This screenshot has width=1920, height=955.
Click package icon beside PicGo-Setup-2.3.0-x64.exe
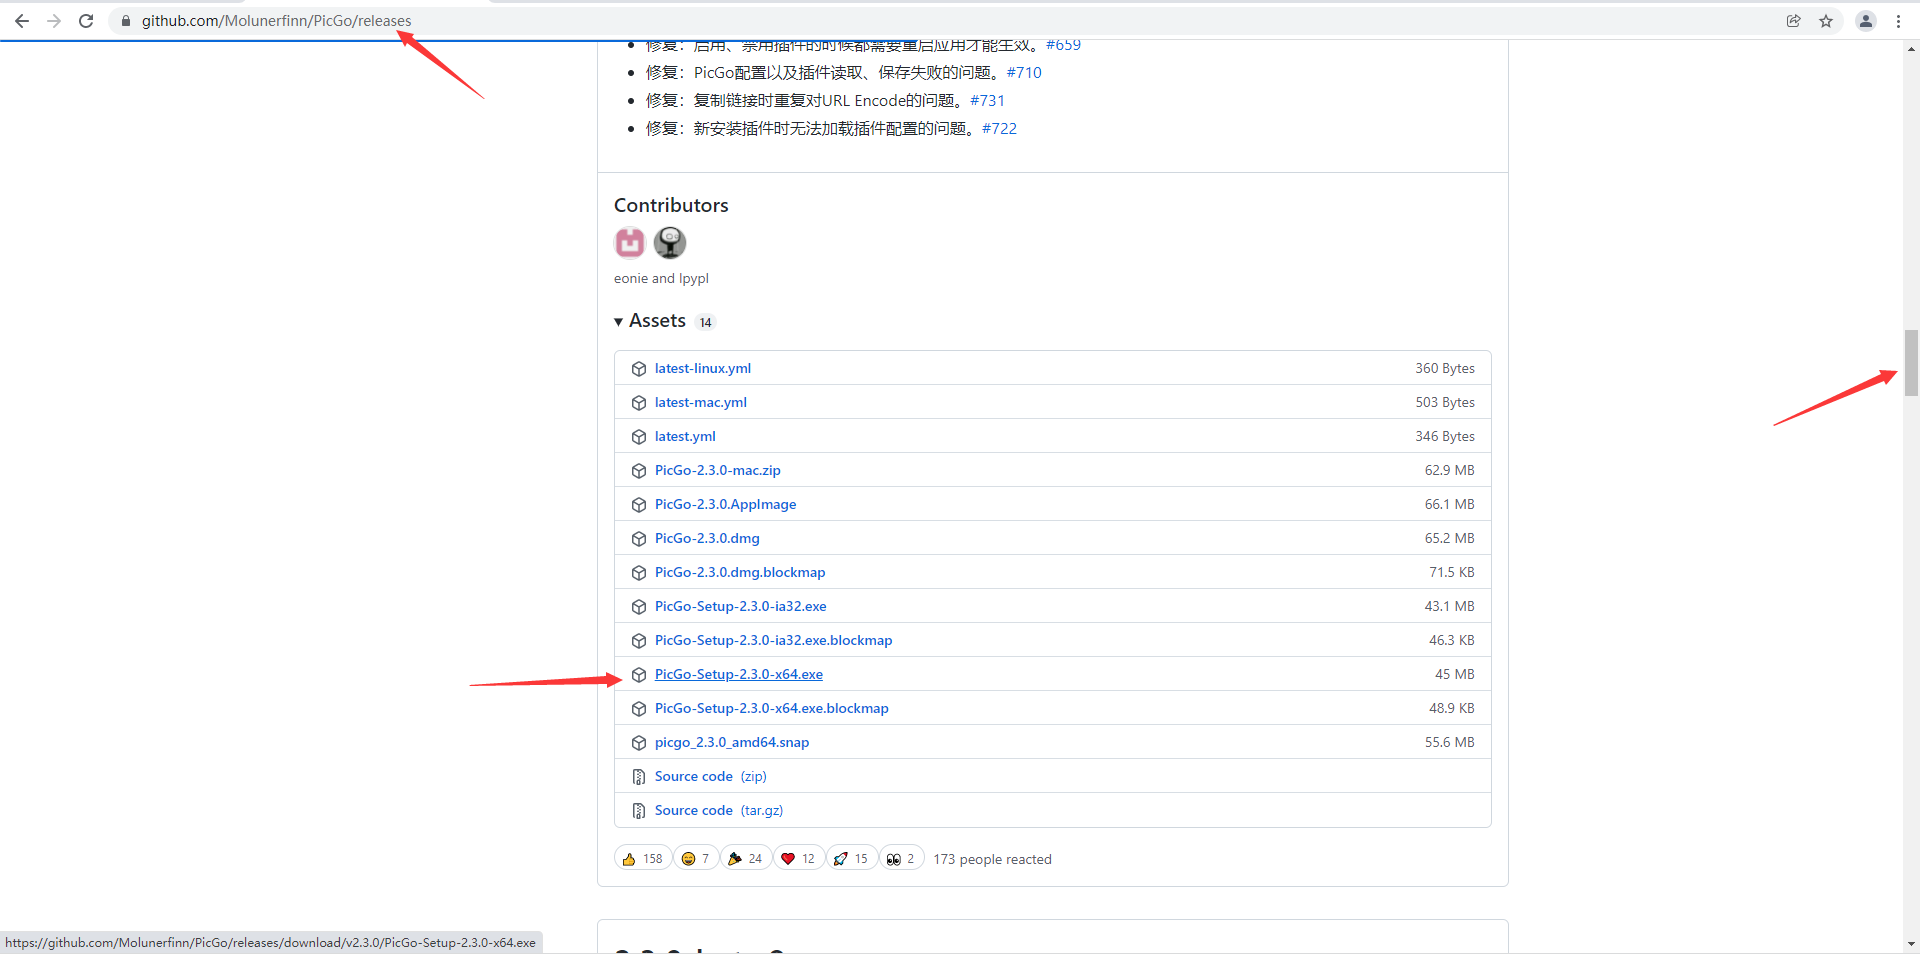[639, 675]
